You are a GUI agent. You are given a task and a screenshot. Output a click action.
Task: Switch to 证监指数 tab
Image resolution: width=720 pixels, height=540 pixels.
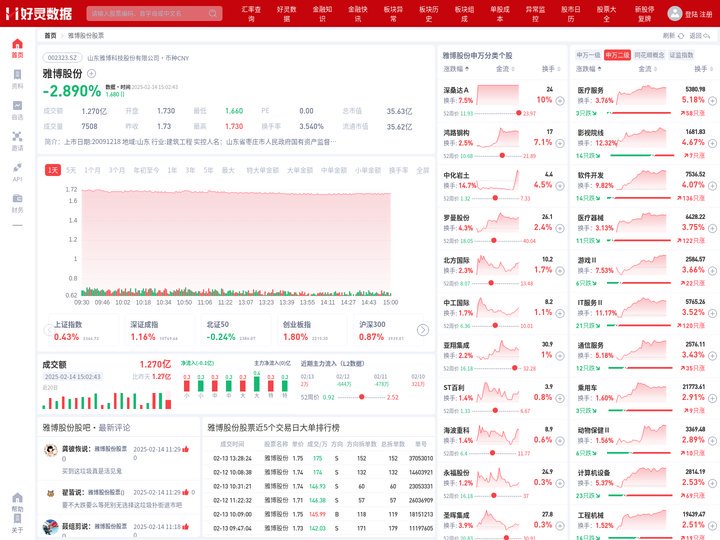(681, 55)
